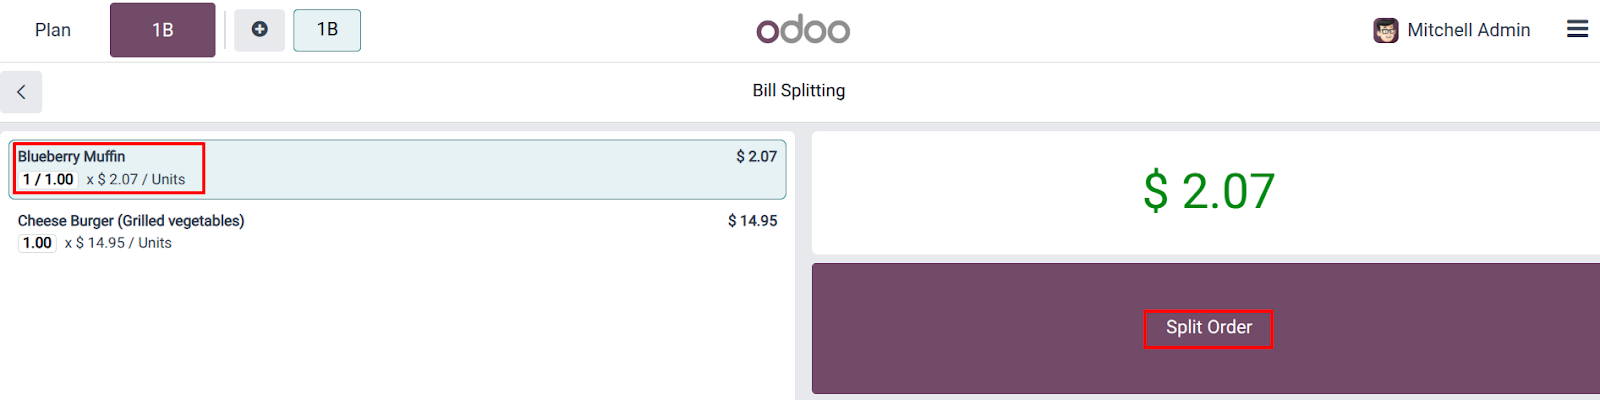Click the x $ 14.95 / Units text
This screenshot has width=1600, height=400.
click(118, 243)
